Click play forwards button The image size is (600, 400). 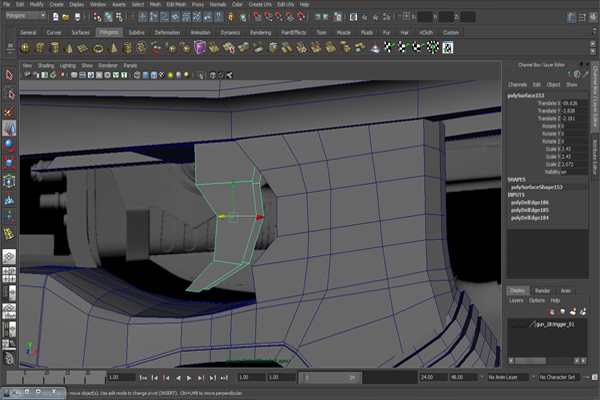click(x=189, y=378)
